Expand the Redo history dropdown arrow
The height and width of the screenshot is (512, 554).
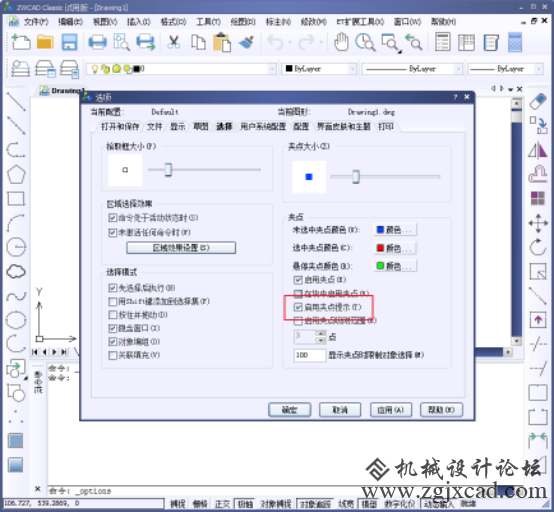[321, 42]
